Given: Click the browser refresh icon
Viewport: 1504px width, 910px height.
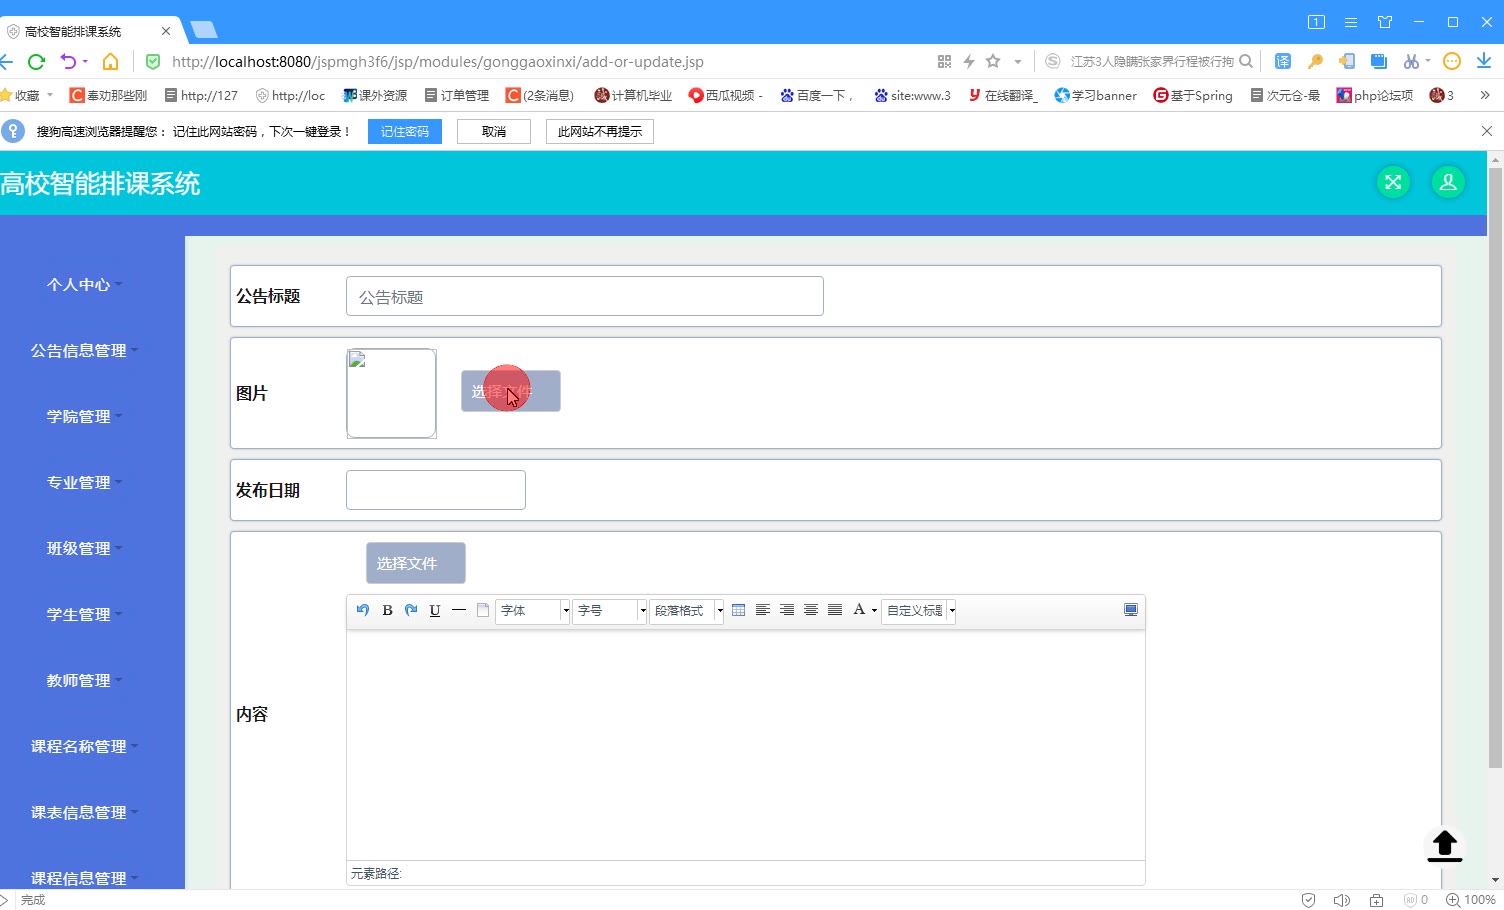Looking at the screenshot, I should (37, 62).
